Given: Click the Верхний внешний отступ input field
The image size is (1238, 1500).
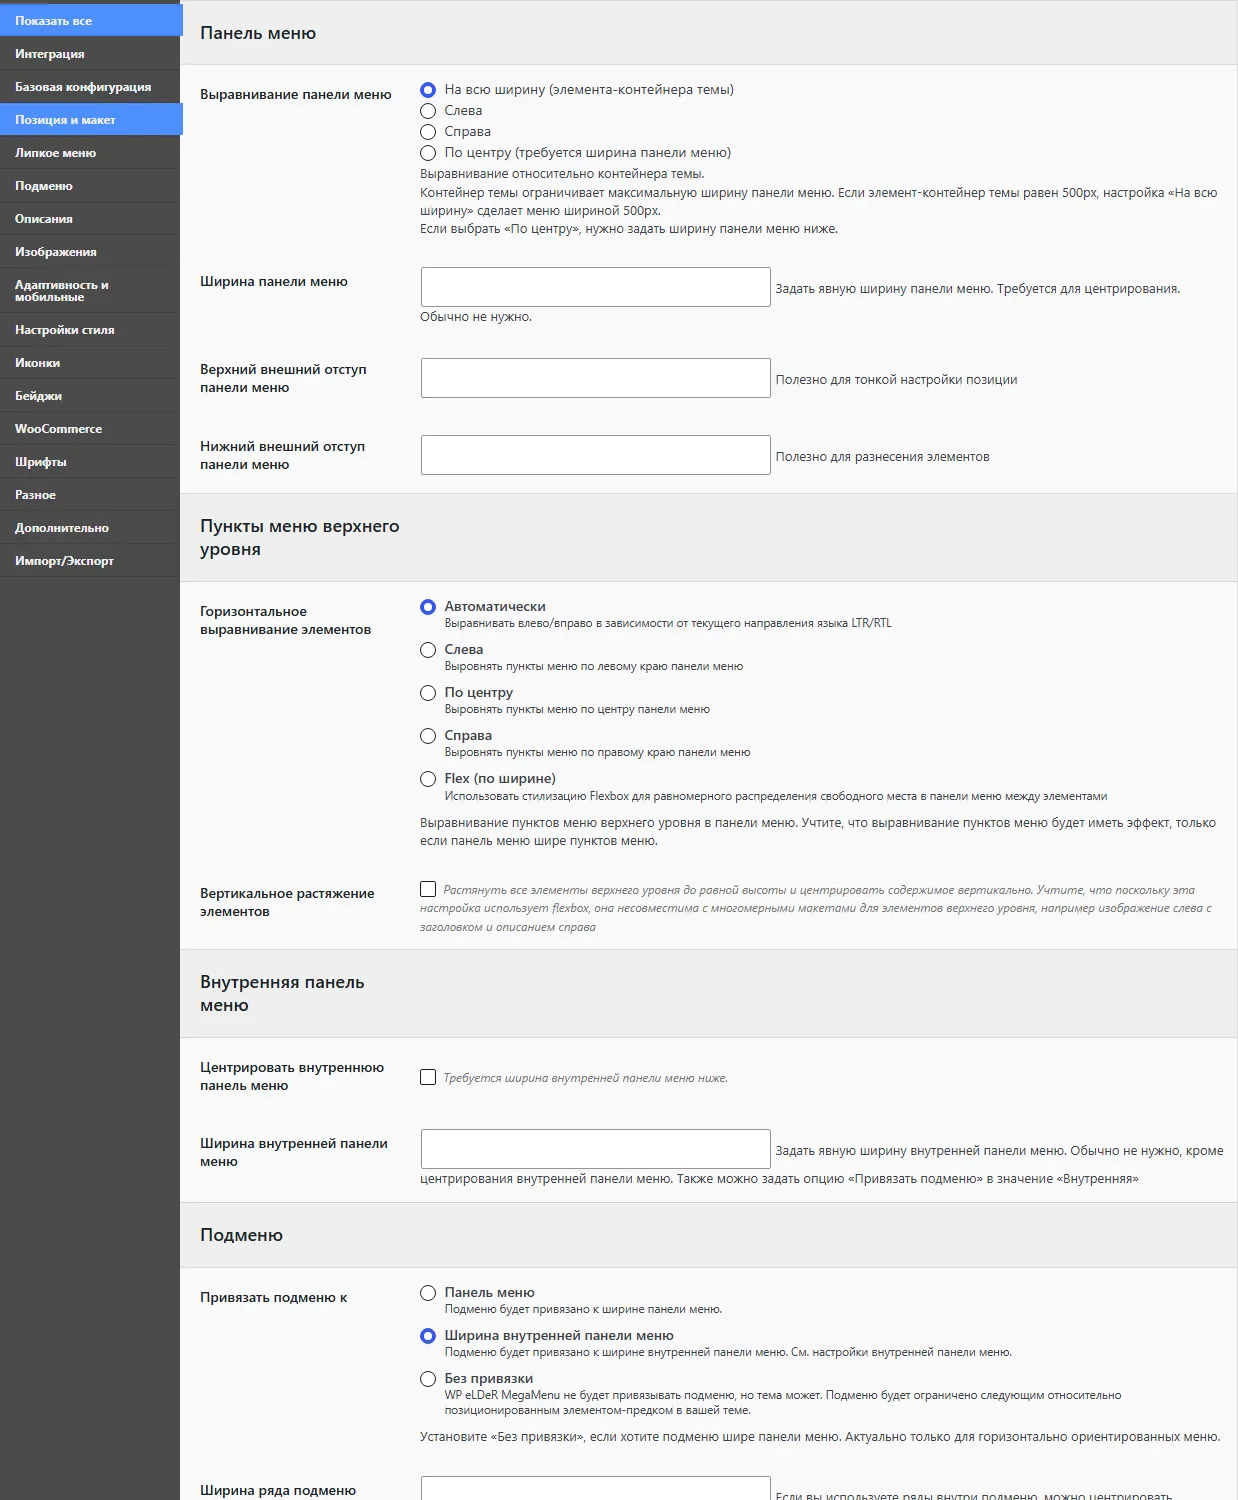Looking at the screenshot, I should point(596,378).
